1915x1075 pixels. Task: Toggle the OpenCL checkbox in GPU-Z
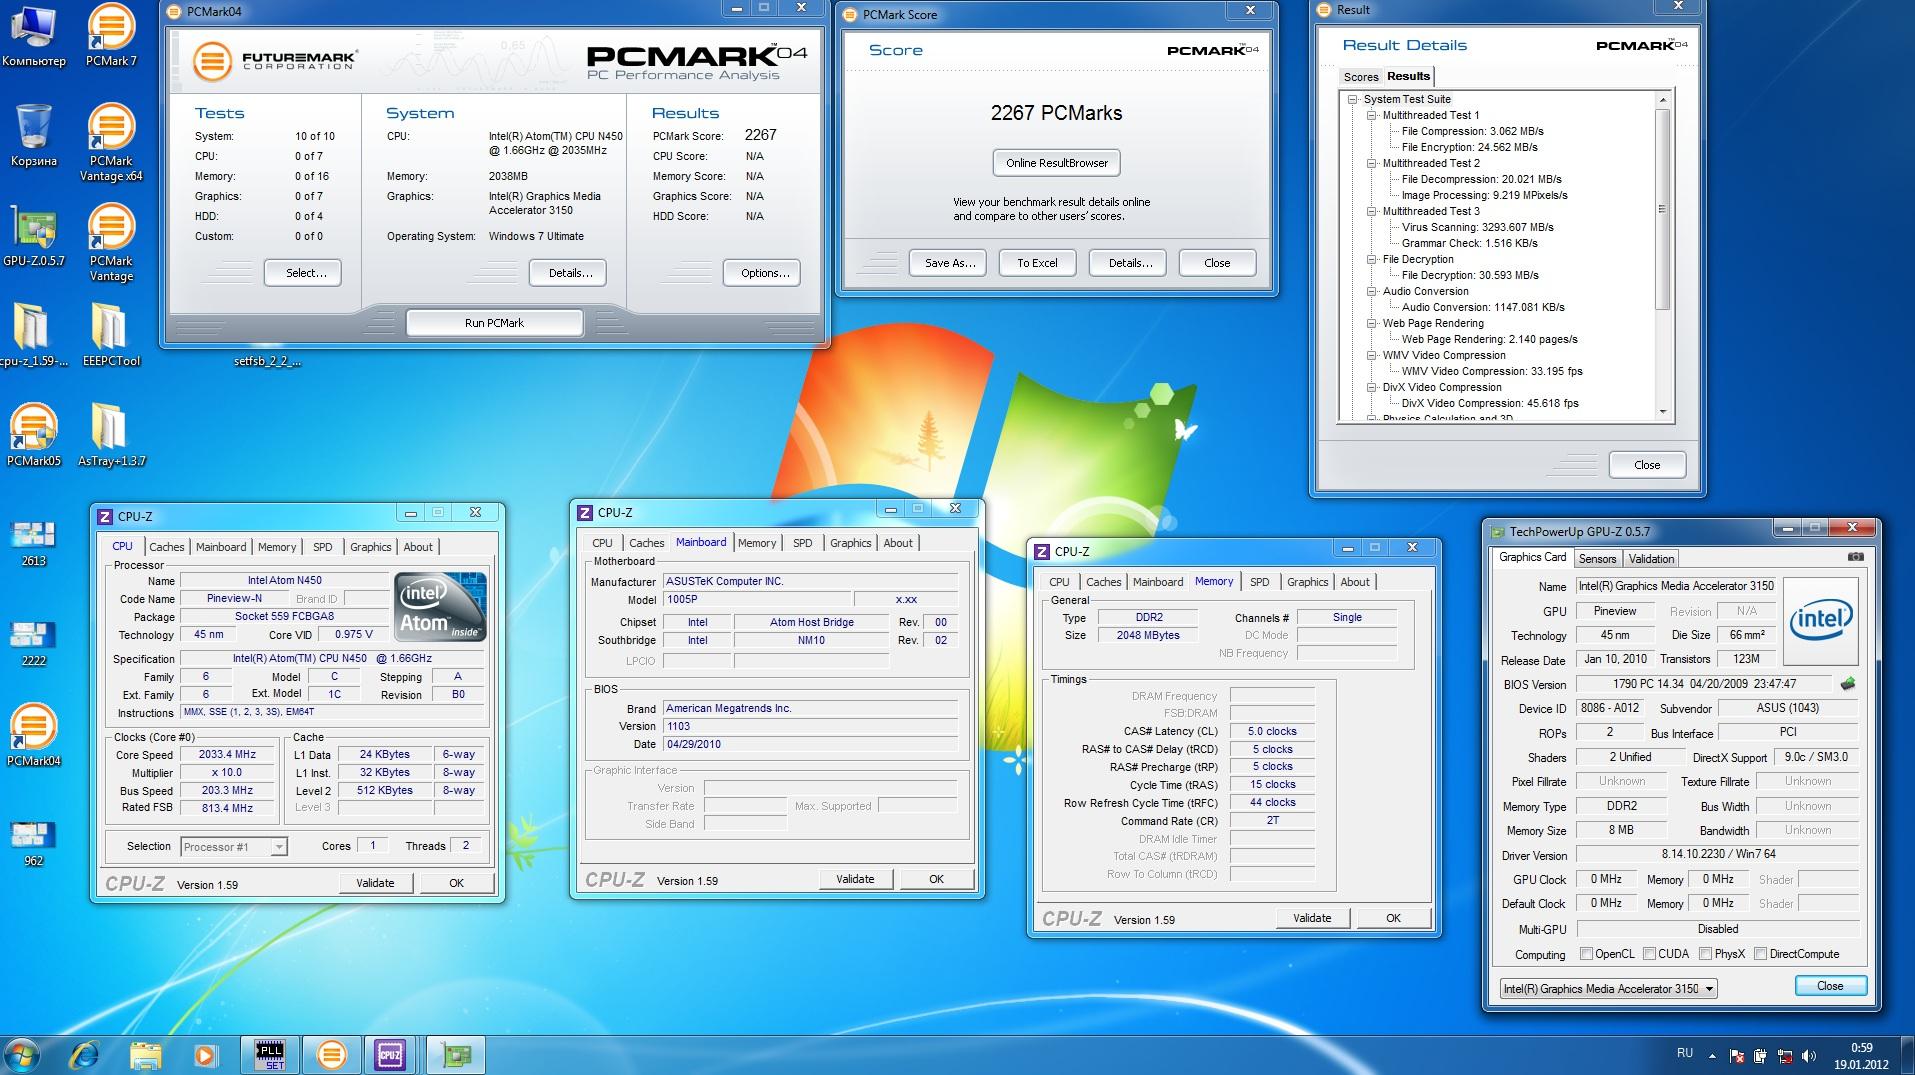(x=1586, y=954)
